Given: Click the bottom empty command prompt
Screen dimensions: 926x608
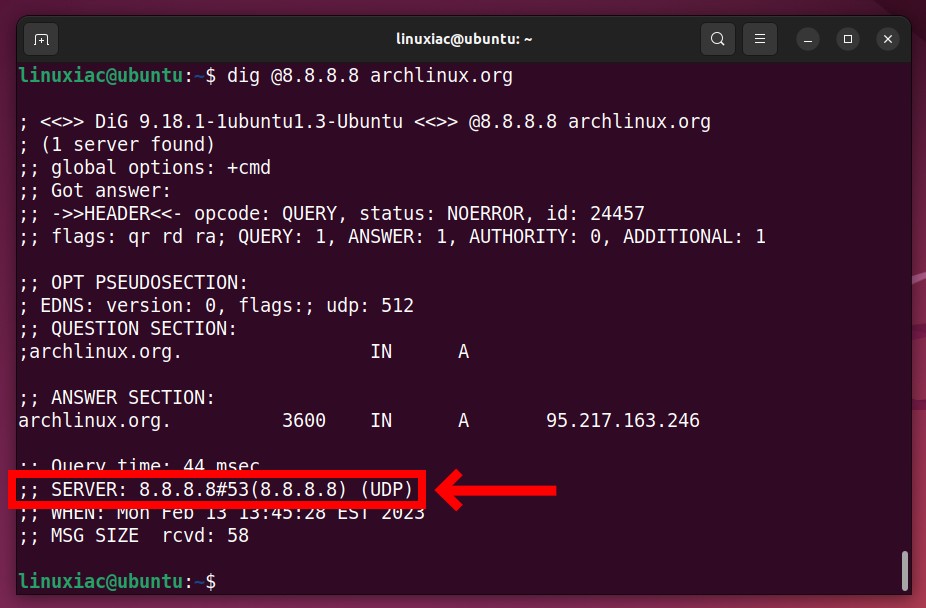Looking at the screenshot, I should click(x=118, y=581).
